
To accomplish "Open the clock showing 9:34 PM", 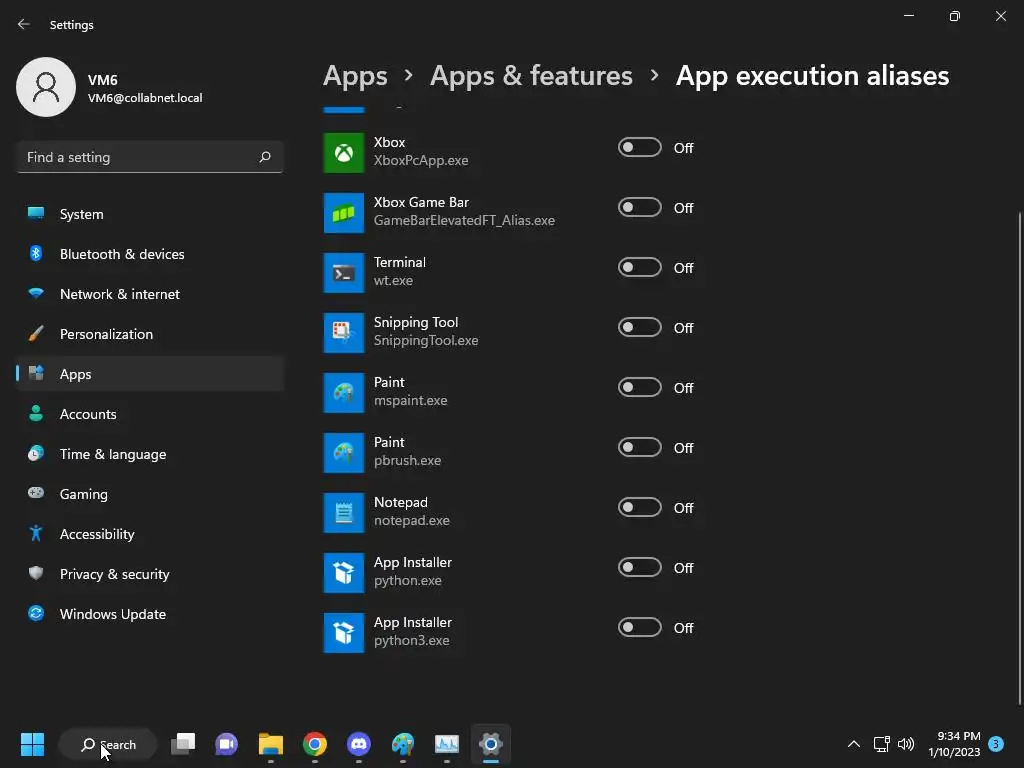I will click(x=954, y=744).
